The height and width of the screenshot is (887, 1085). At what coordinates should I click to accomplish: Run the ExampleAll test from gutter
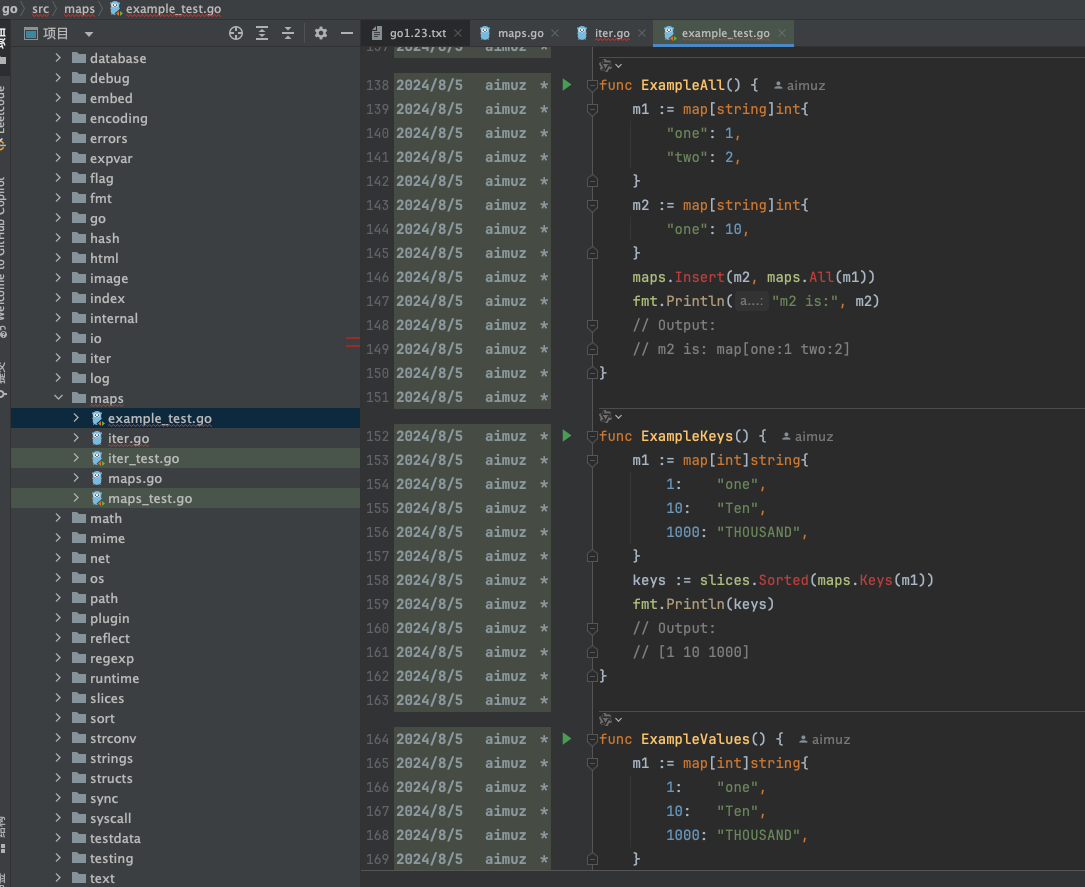[567, 85]
